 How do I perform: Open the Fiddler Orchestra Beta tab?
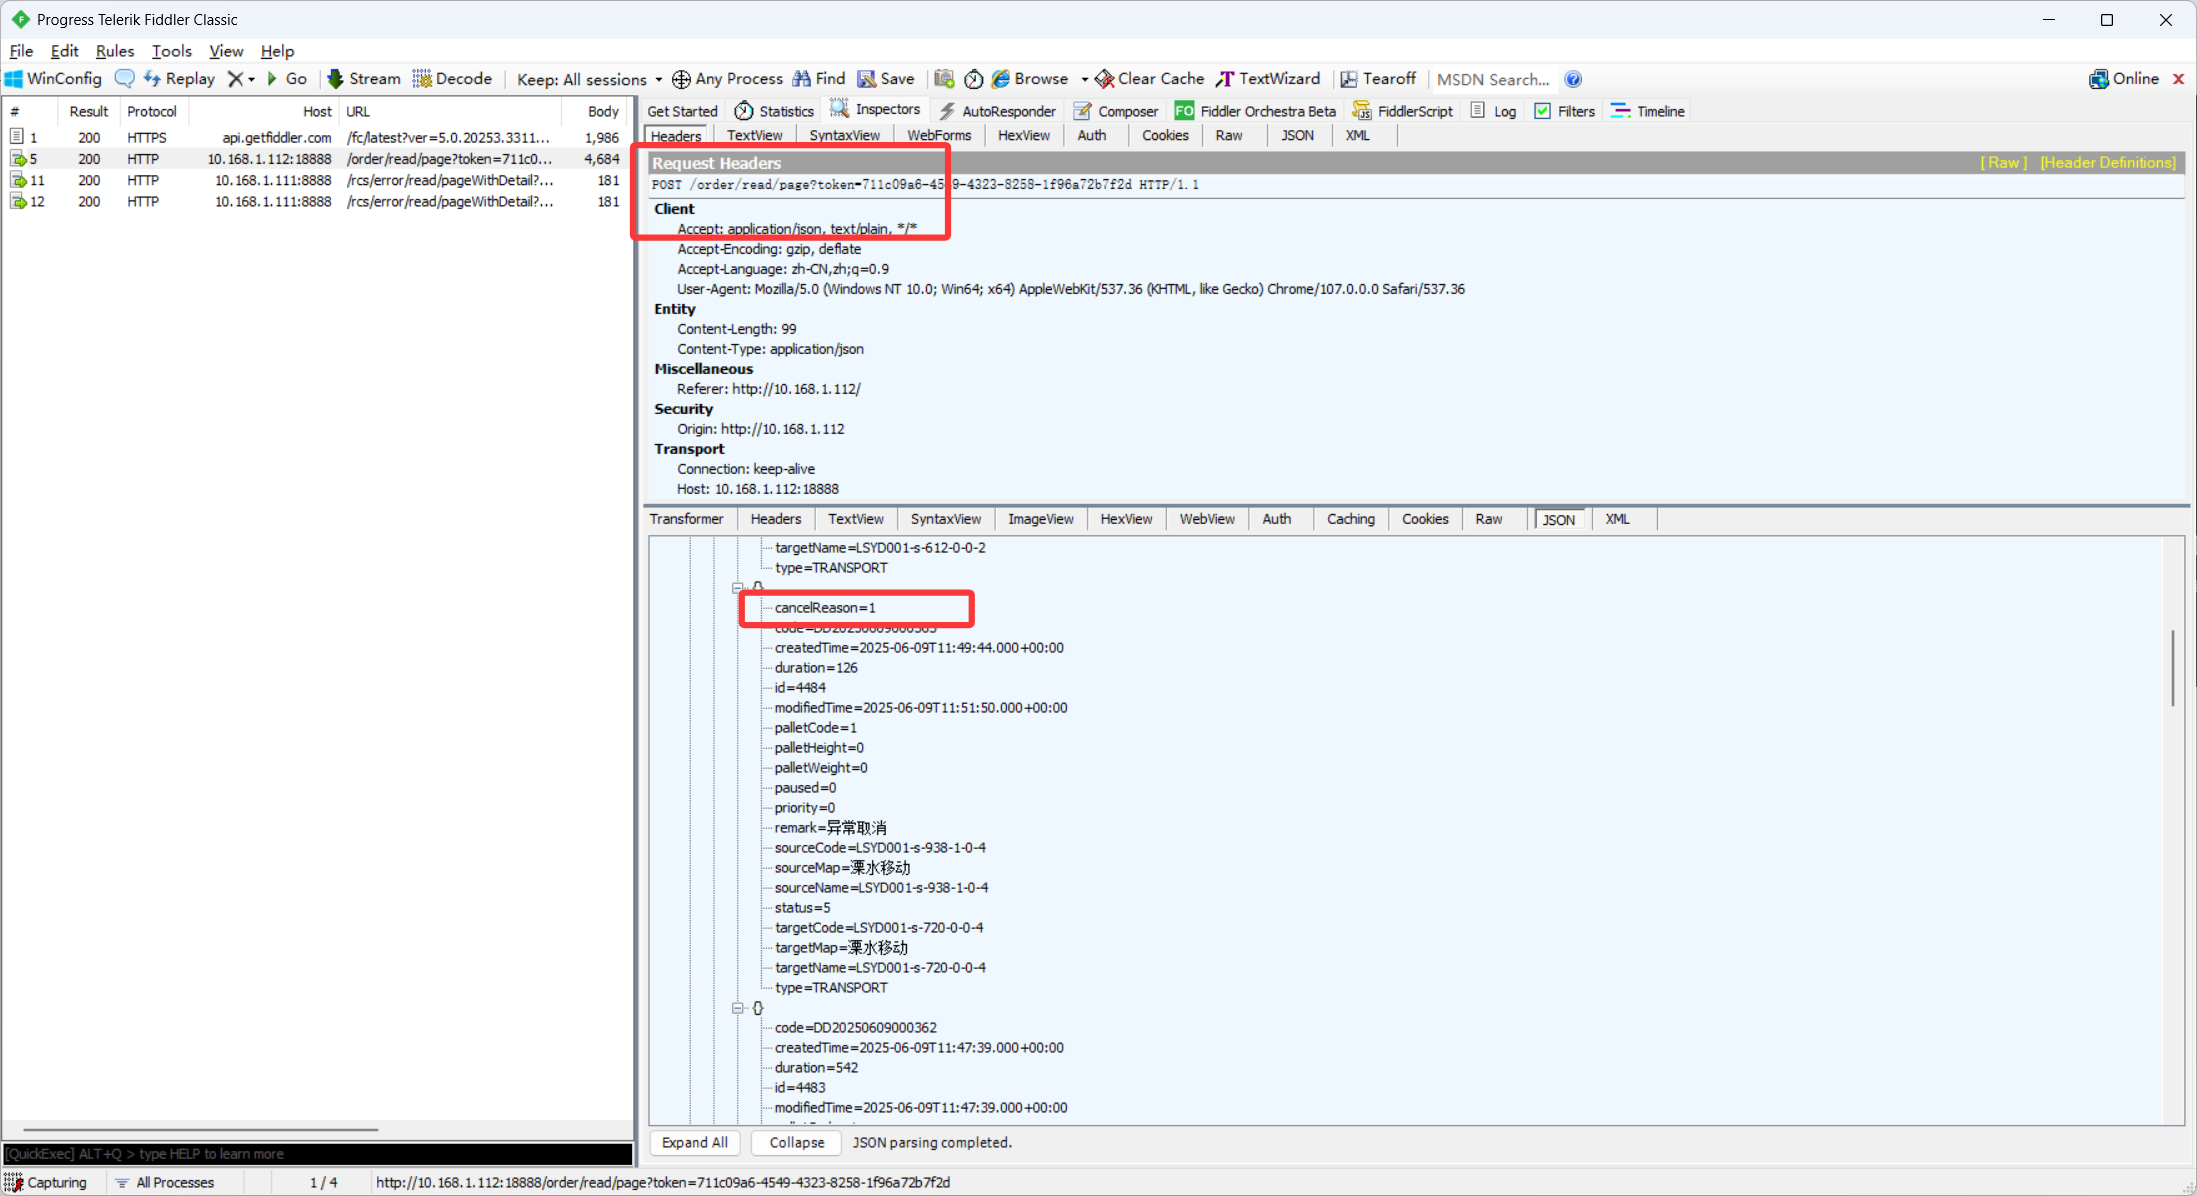(1255, 111)
